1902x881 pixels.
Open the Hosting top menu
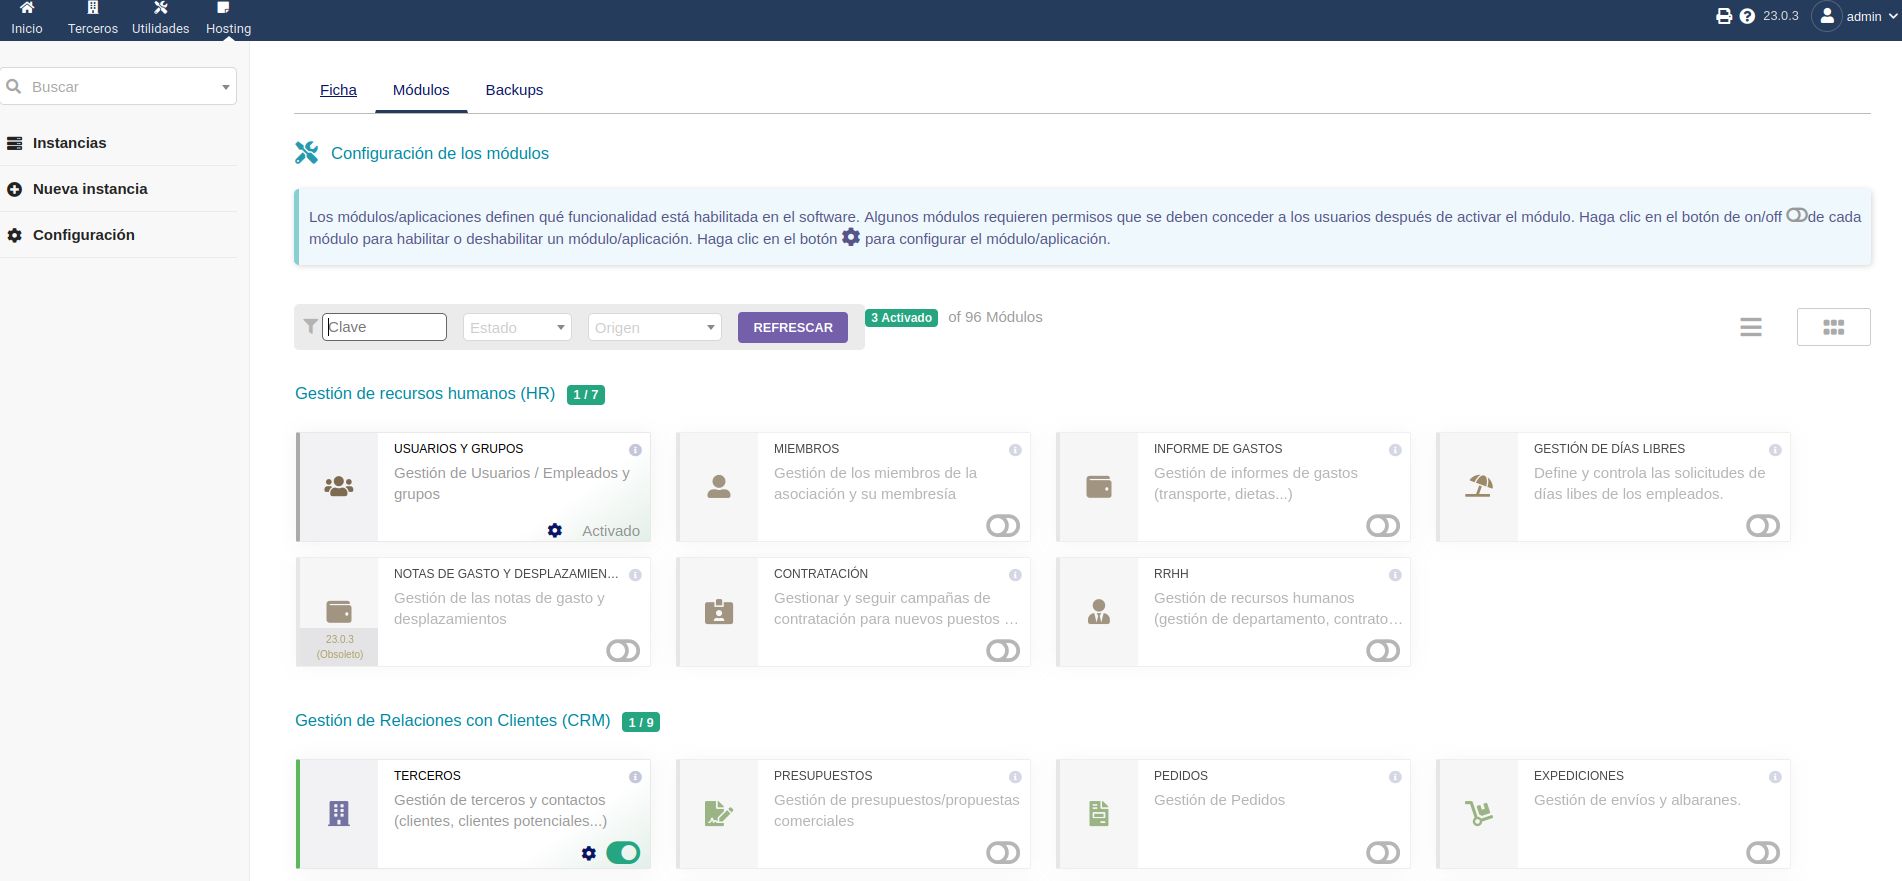228,19
